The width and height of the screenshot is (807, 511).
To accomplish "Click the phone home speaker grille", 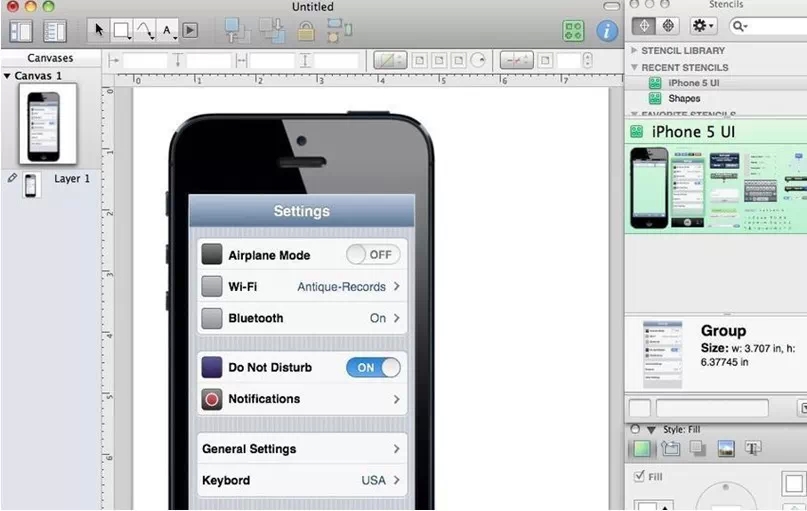I will coord(302,162).
